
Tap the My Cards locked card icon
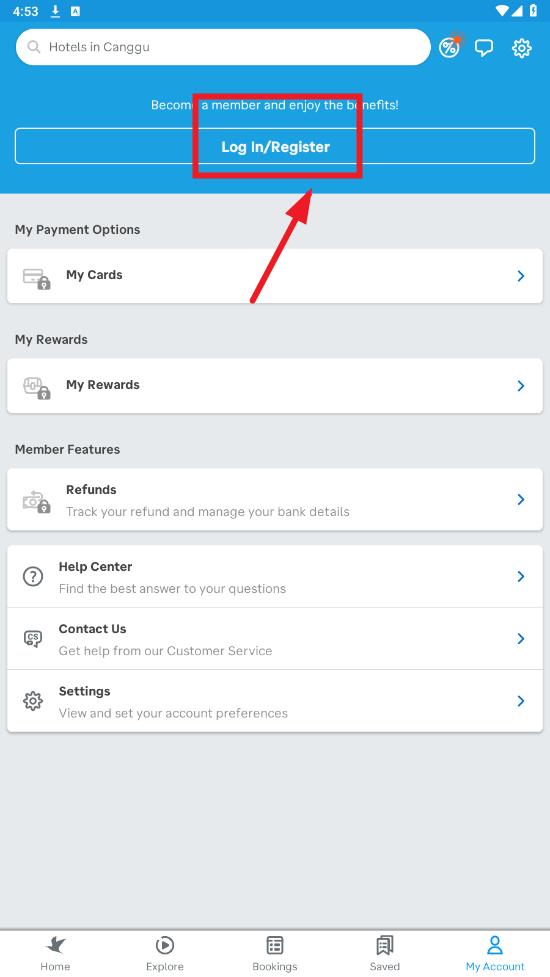pyautogui.click(x=36, y=279)
